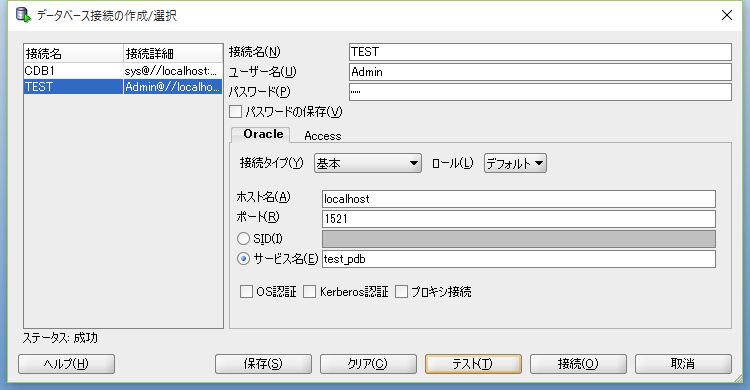The image size is (750, 390).
Task: Enable the Kerberos認証 checkbox
Action: pos(309,291)
